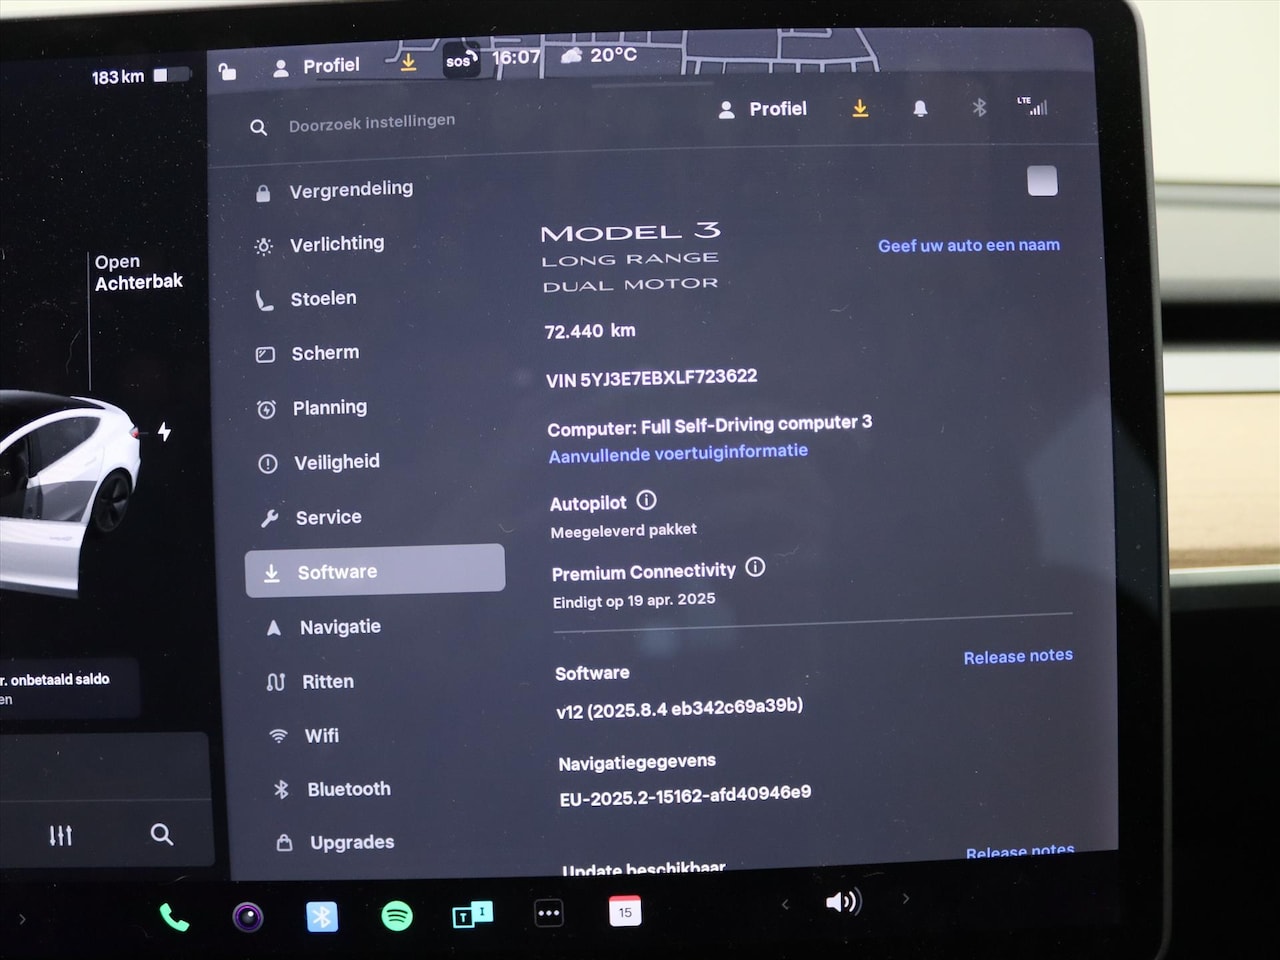
Task: Open Verlichting settings
Action: (337, 244)
